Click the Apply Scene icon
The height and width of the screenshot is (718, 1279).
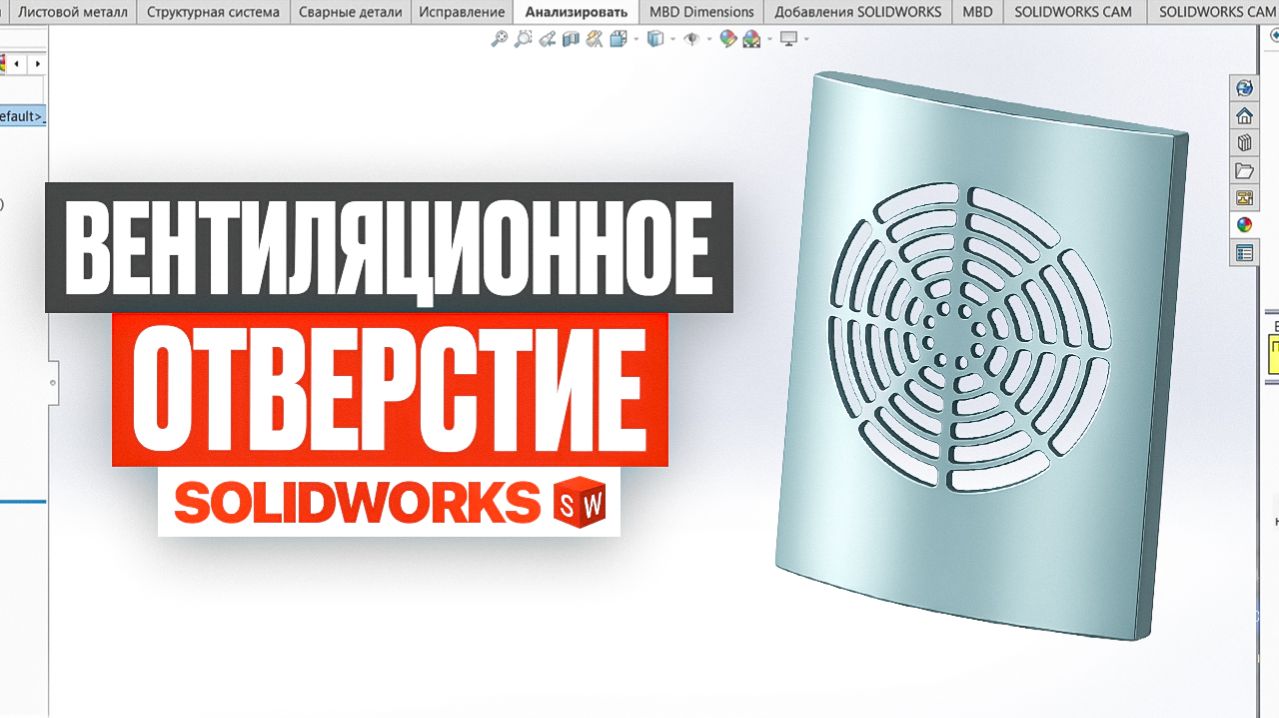[x=751, y=39]
